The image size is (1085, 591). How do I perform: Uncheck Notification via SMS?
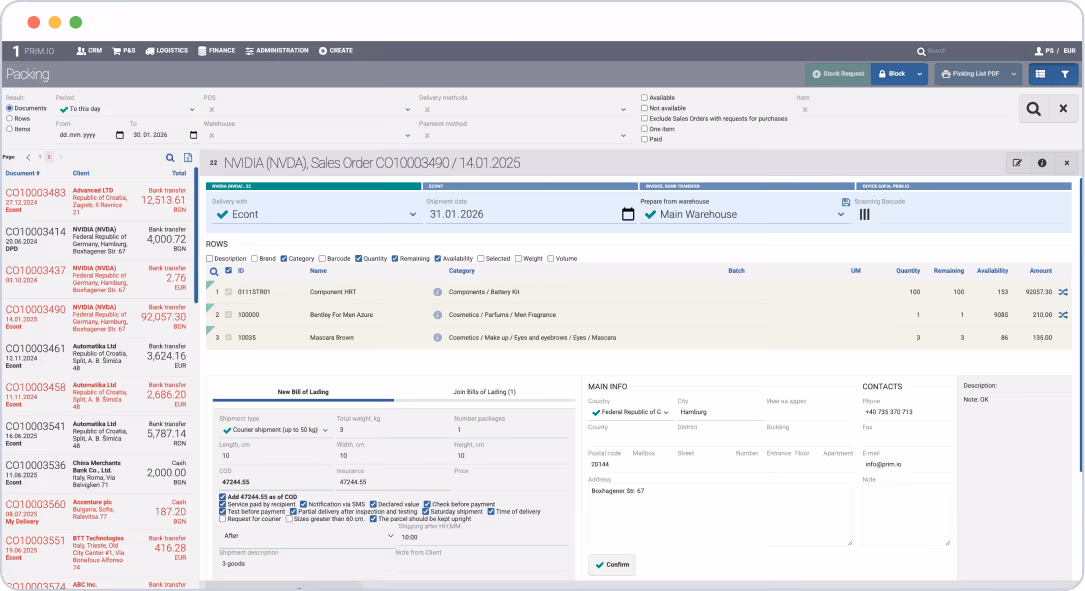tap(304, 504)
